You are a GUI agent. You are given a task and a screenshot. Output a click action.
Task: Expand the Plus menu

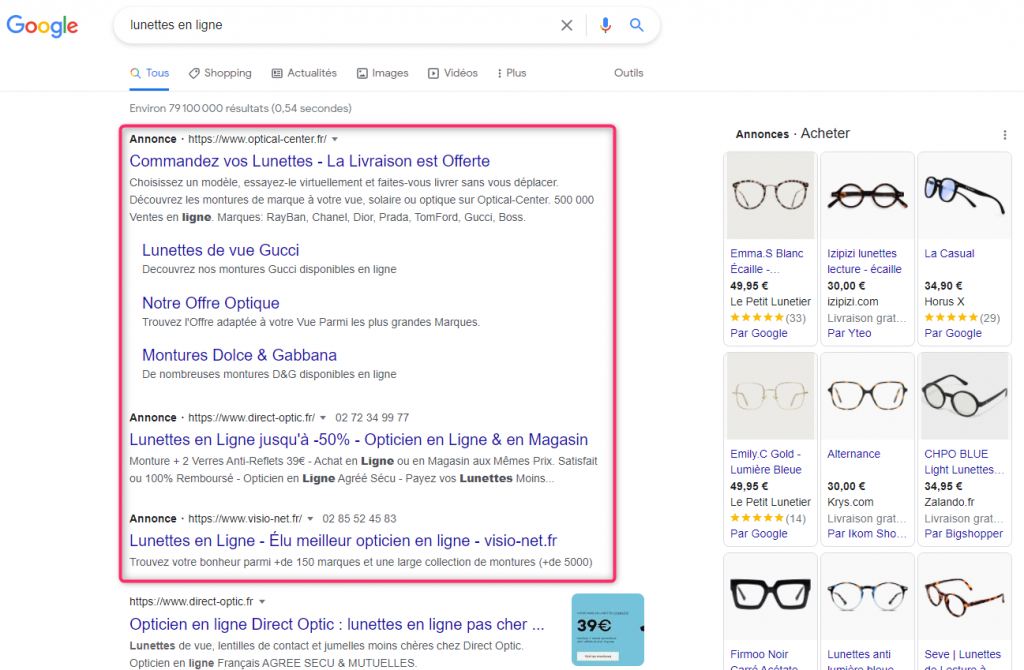click(511, 73)
